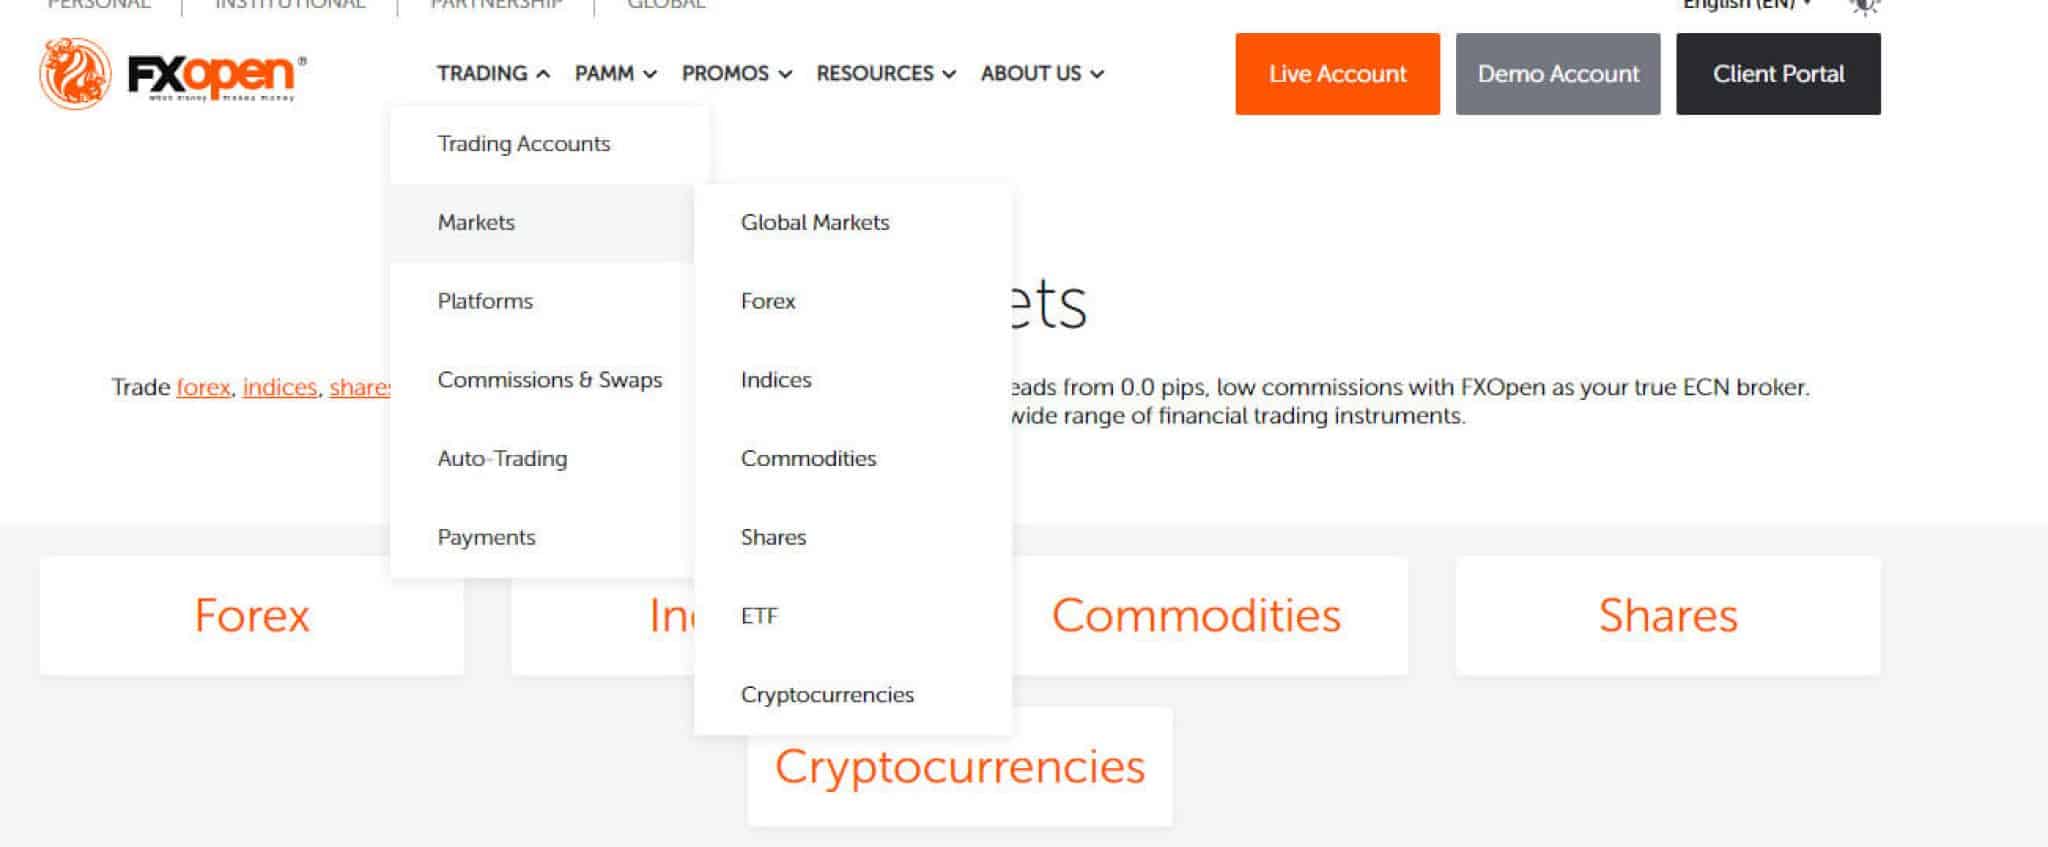Select Platforms in the dropdown menu
The image size is (2048, 847).
[485, 300]
